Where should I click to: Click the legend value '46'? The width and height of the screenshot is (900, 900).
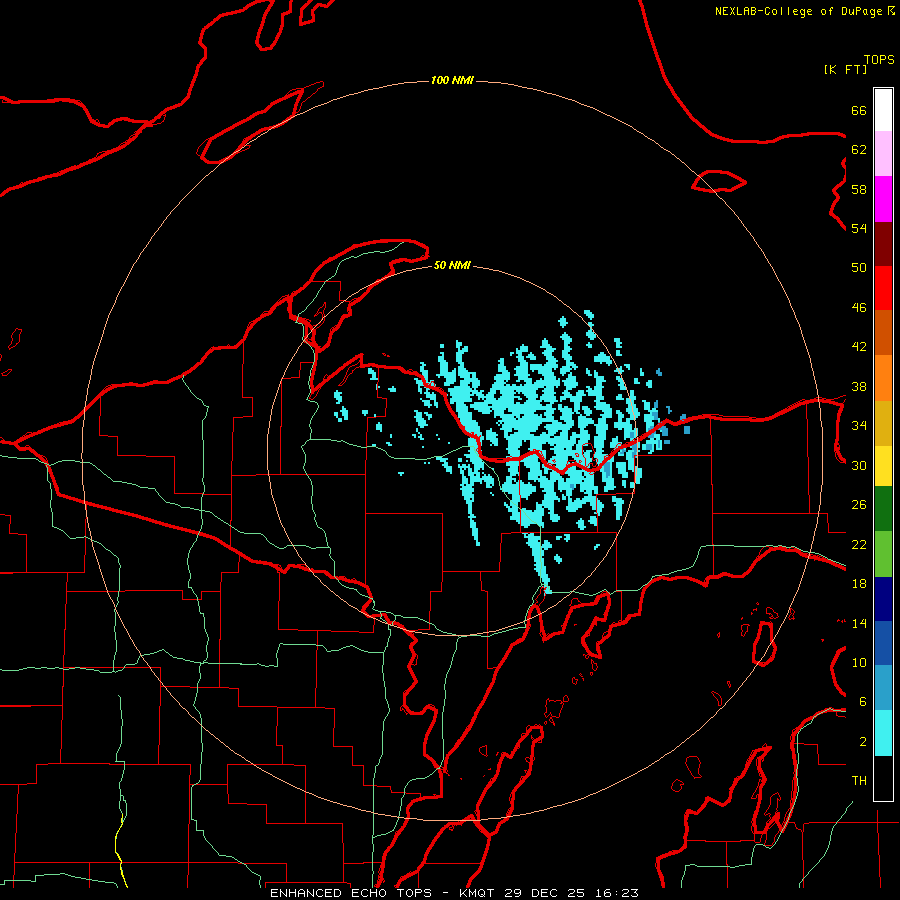click(x=859, y=308)
